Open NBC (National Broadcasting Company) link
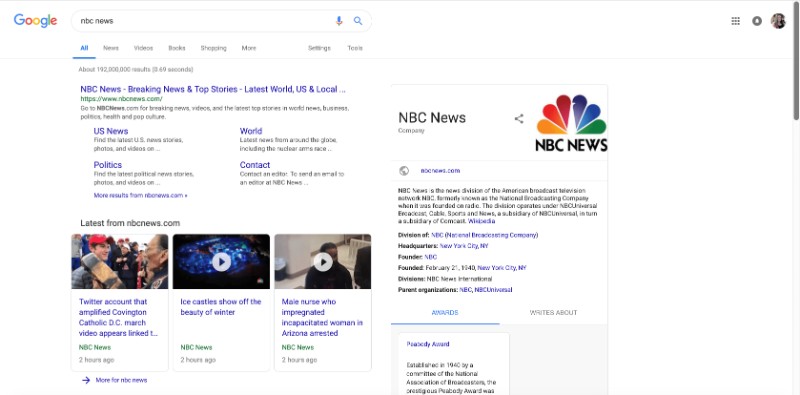The image size is (800, 395). tap(485, 235)
